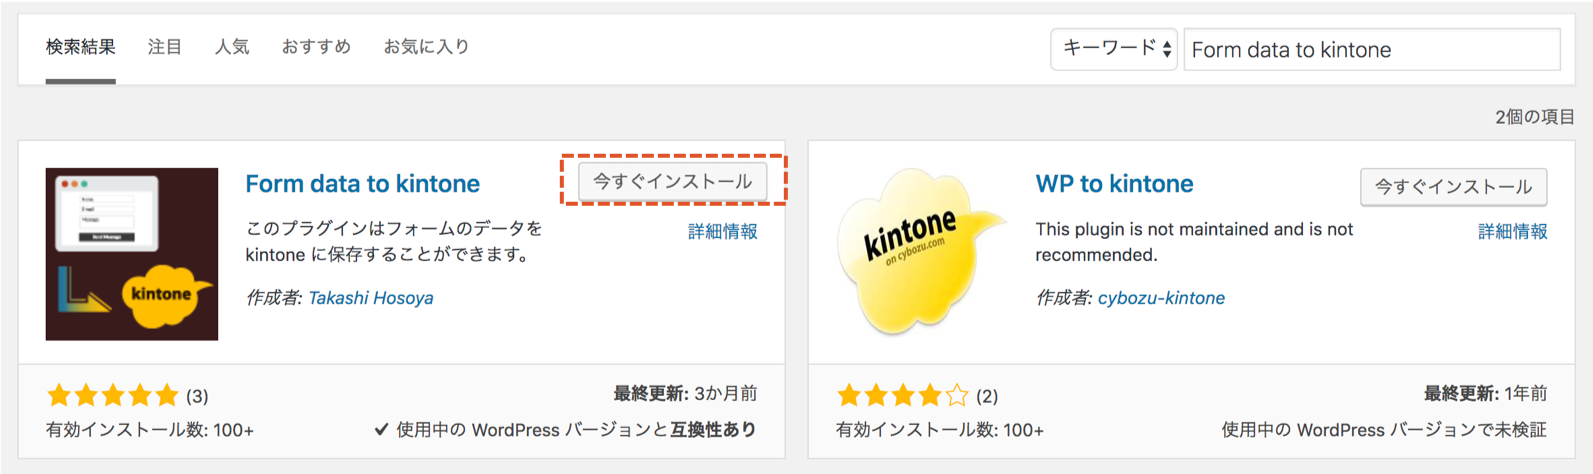
Task: Open the 検索結果 tab
Action: click(81, 47)
